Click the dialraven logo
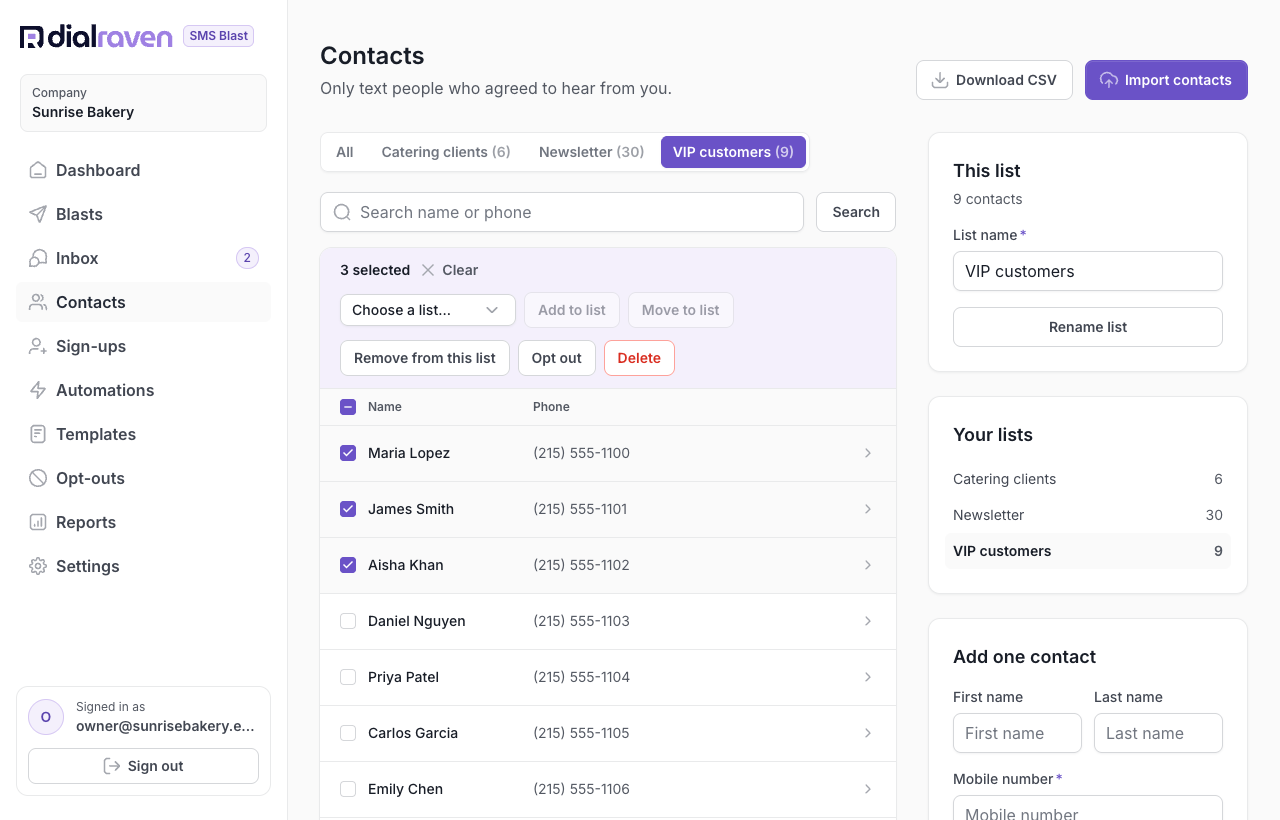 click(x=96, y=37)
